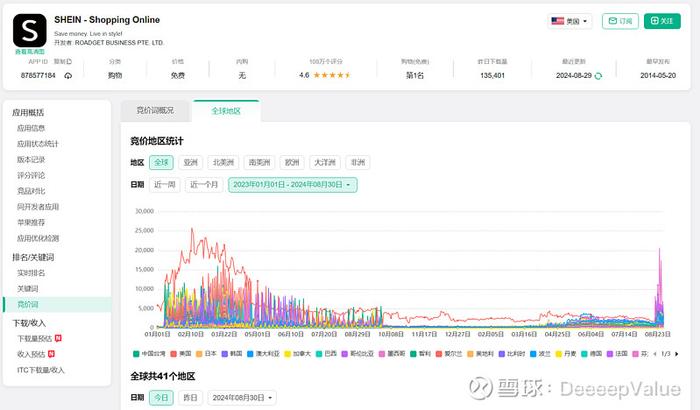
Task: Select the 欧洲 region filter
Action: [x=292, y=162]
